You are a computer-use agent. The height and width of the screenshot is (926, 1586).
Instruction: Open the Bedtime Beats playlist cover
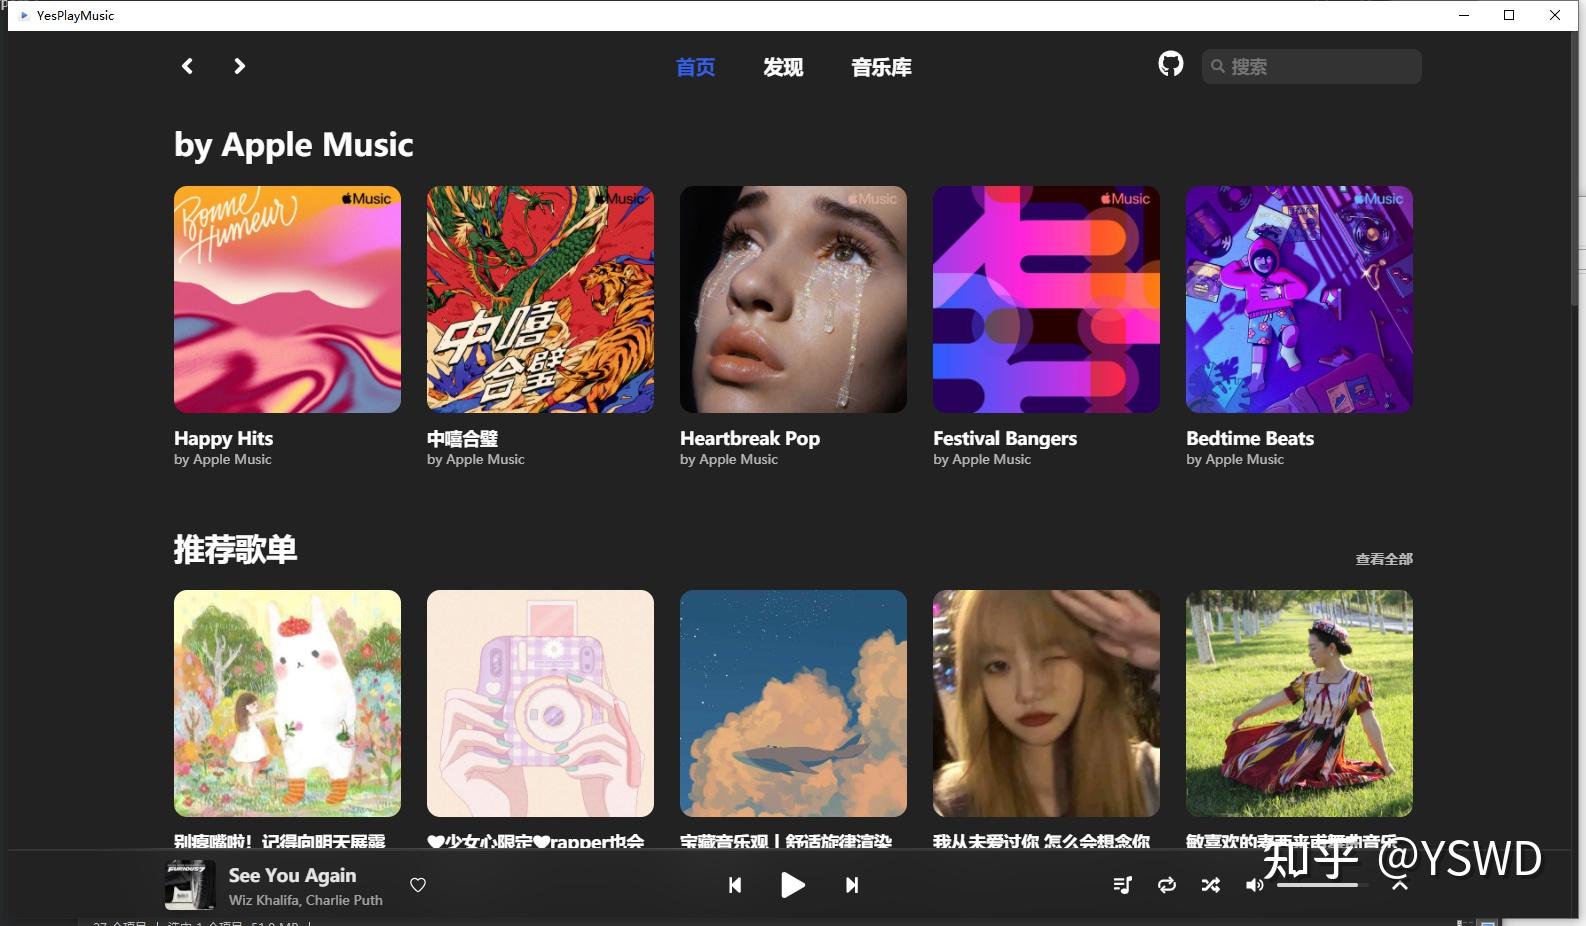click(x=1299, y=299)
